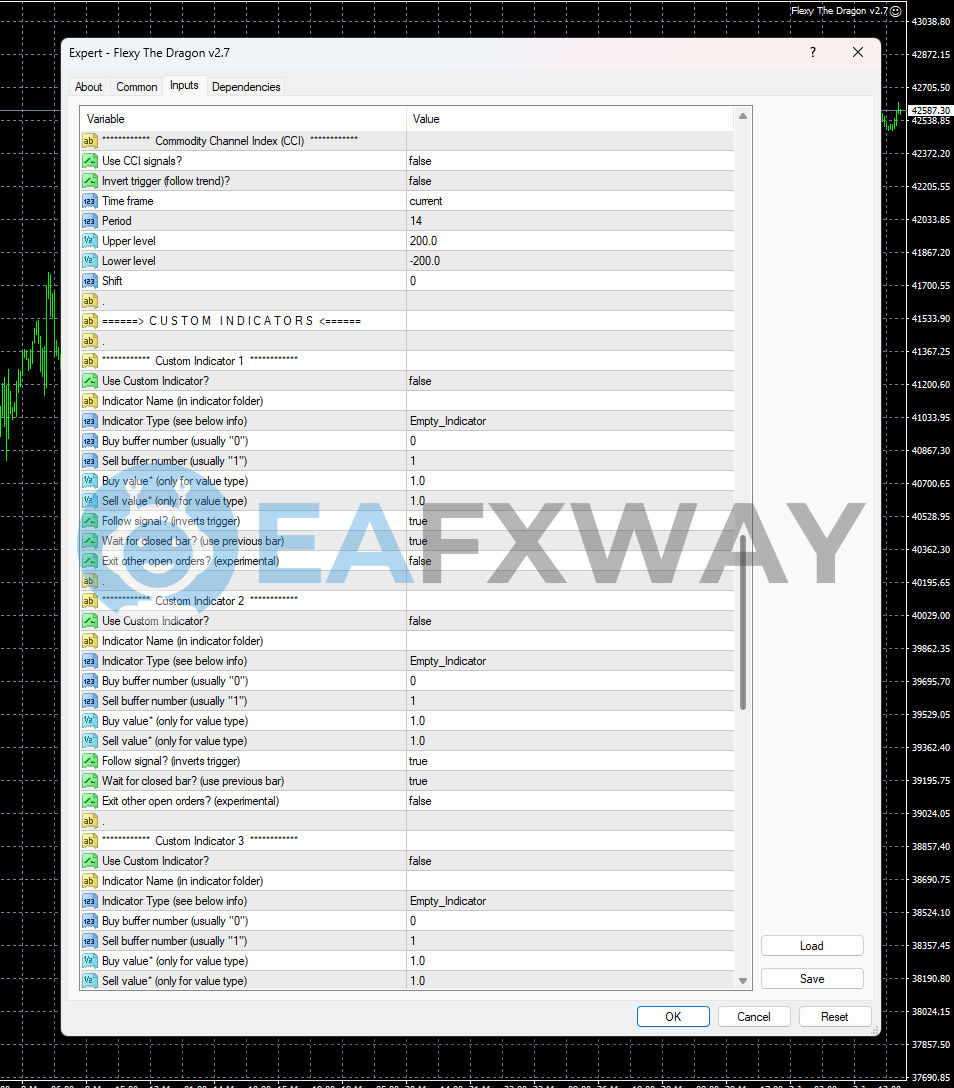Open the Dependencies tab

246,87
